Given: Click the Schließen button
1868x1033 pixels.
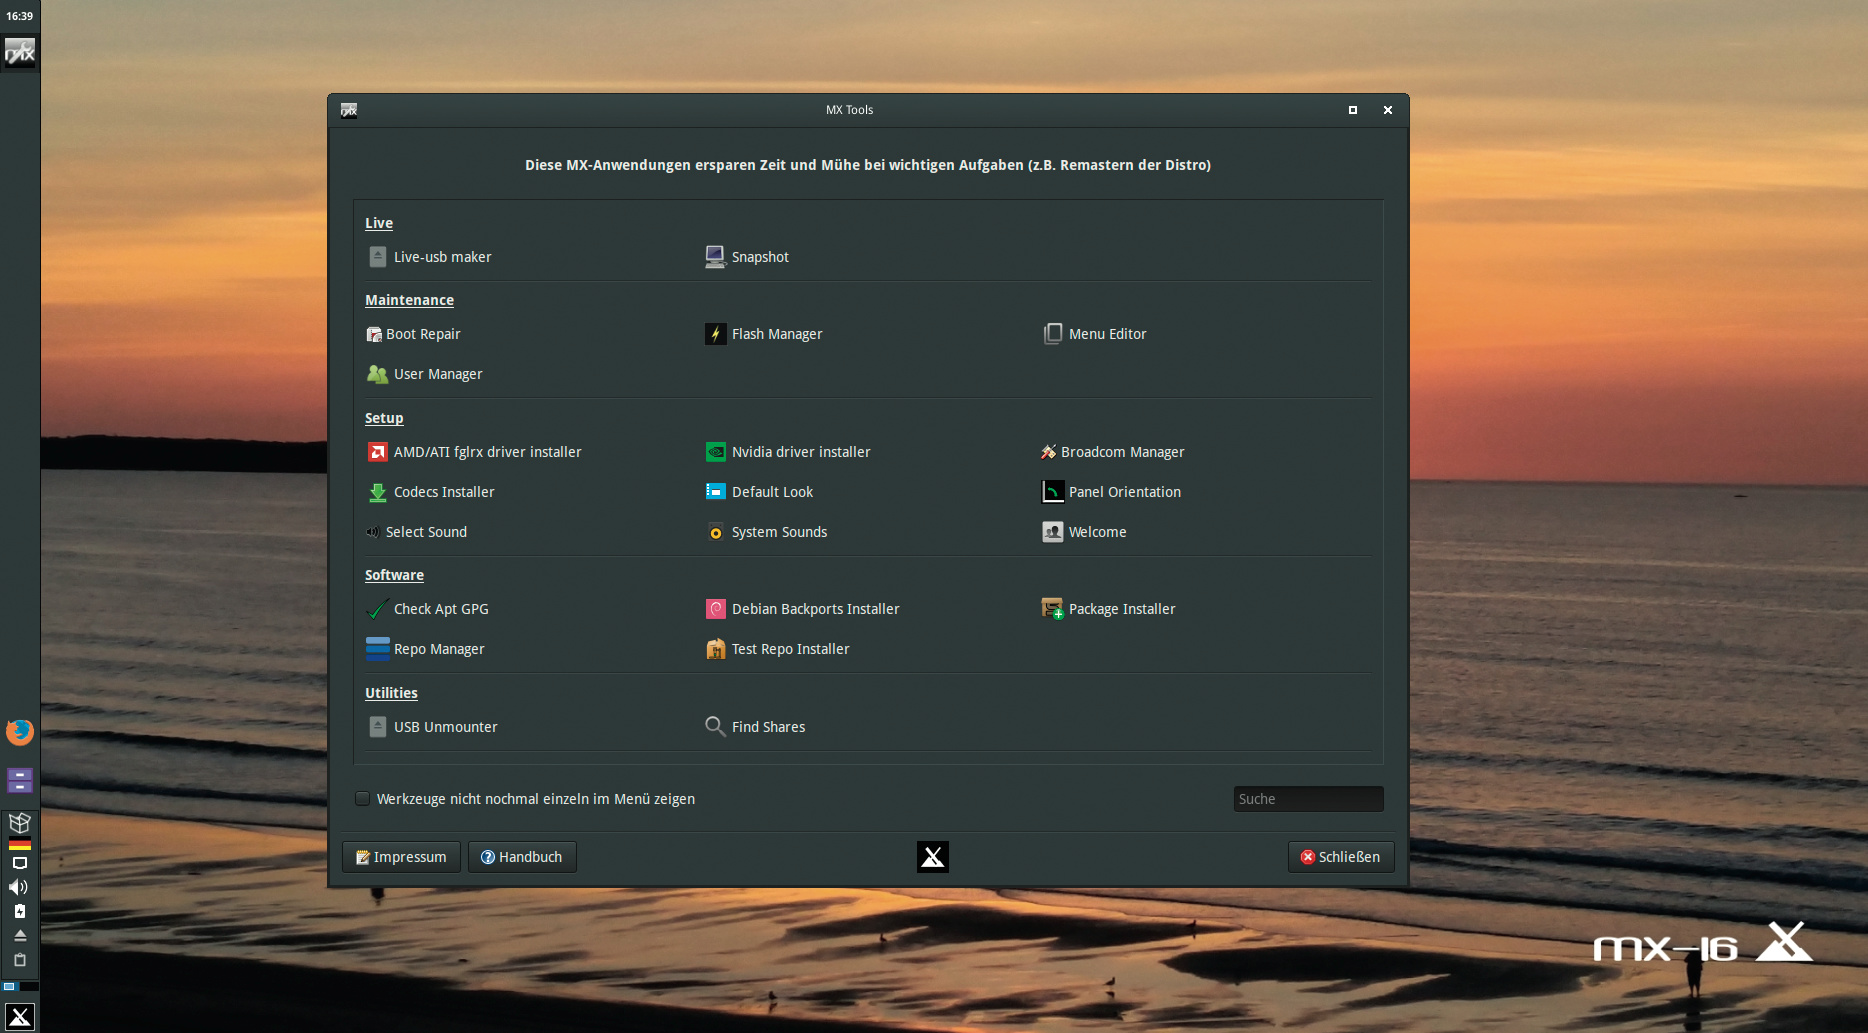Looking at the screenshot, I should point(1341,857).
